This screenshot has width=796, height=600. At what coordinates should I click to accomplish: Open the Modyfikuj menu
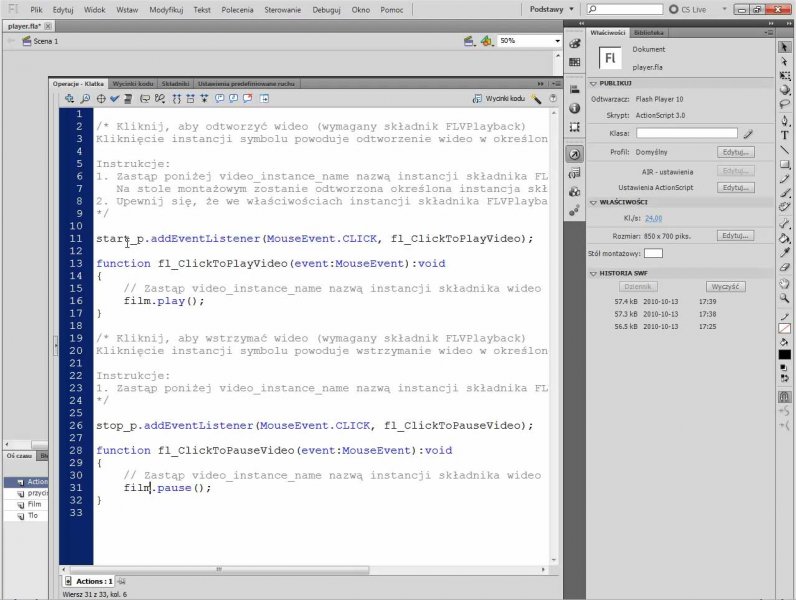(x=166, y=8)
